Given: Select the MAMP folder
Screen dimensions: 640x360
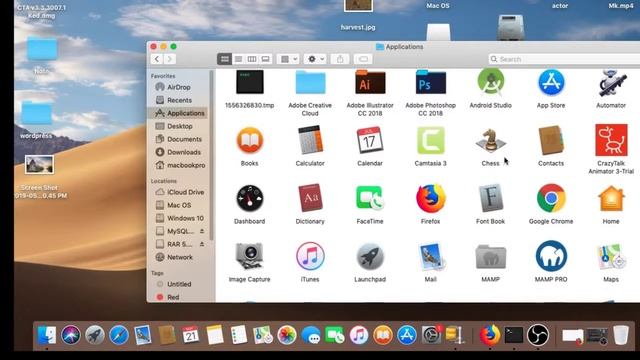Looking at the screenshot, I should tap(491, 257).
